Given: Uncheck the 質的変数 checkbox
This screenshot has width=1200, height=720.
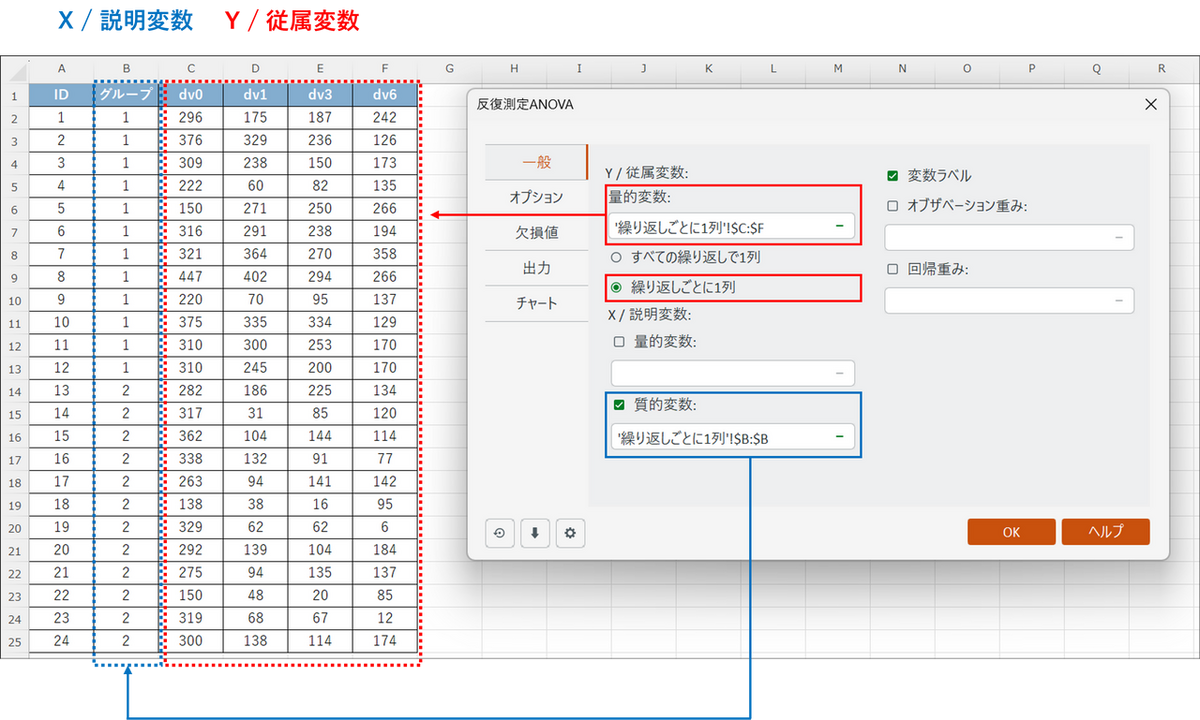Looking at the screenshot, I should [x=619, y=405].
